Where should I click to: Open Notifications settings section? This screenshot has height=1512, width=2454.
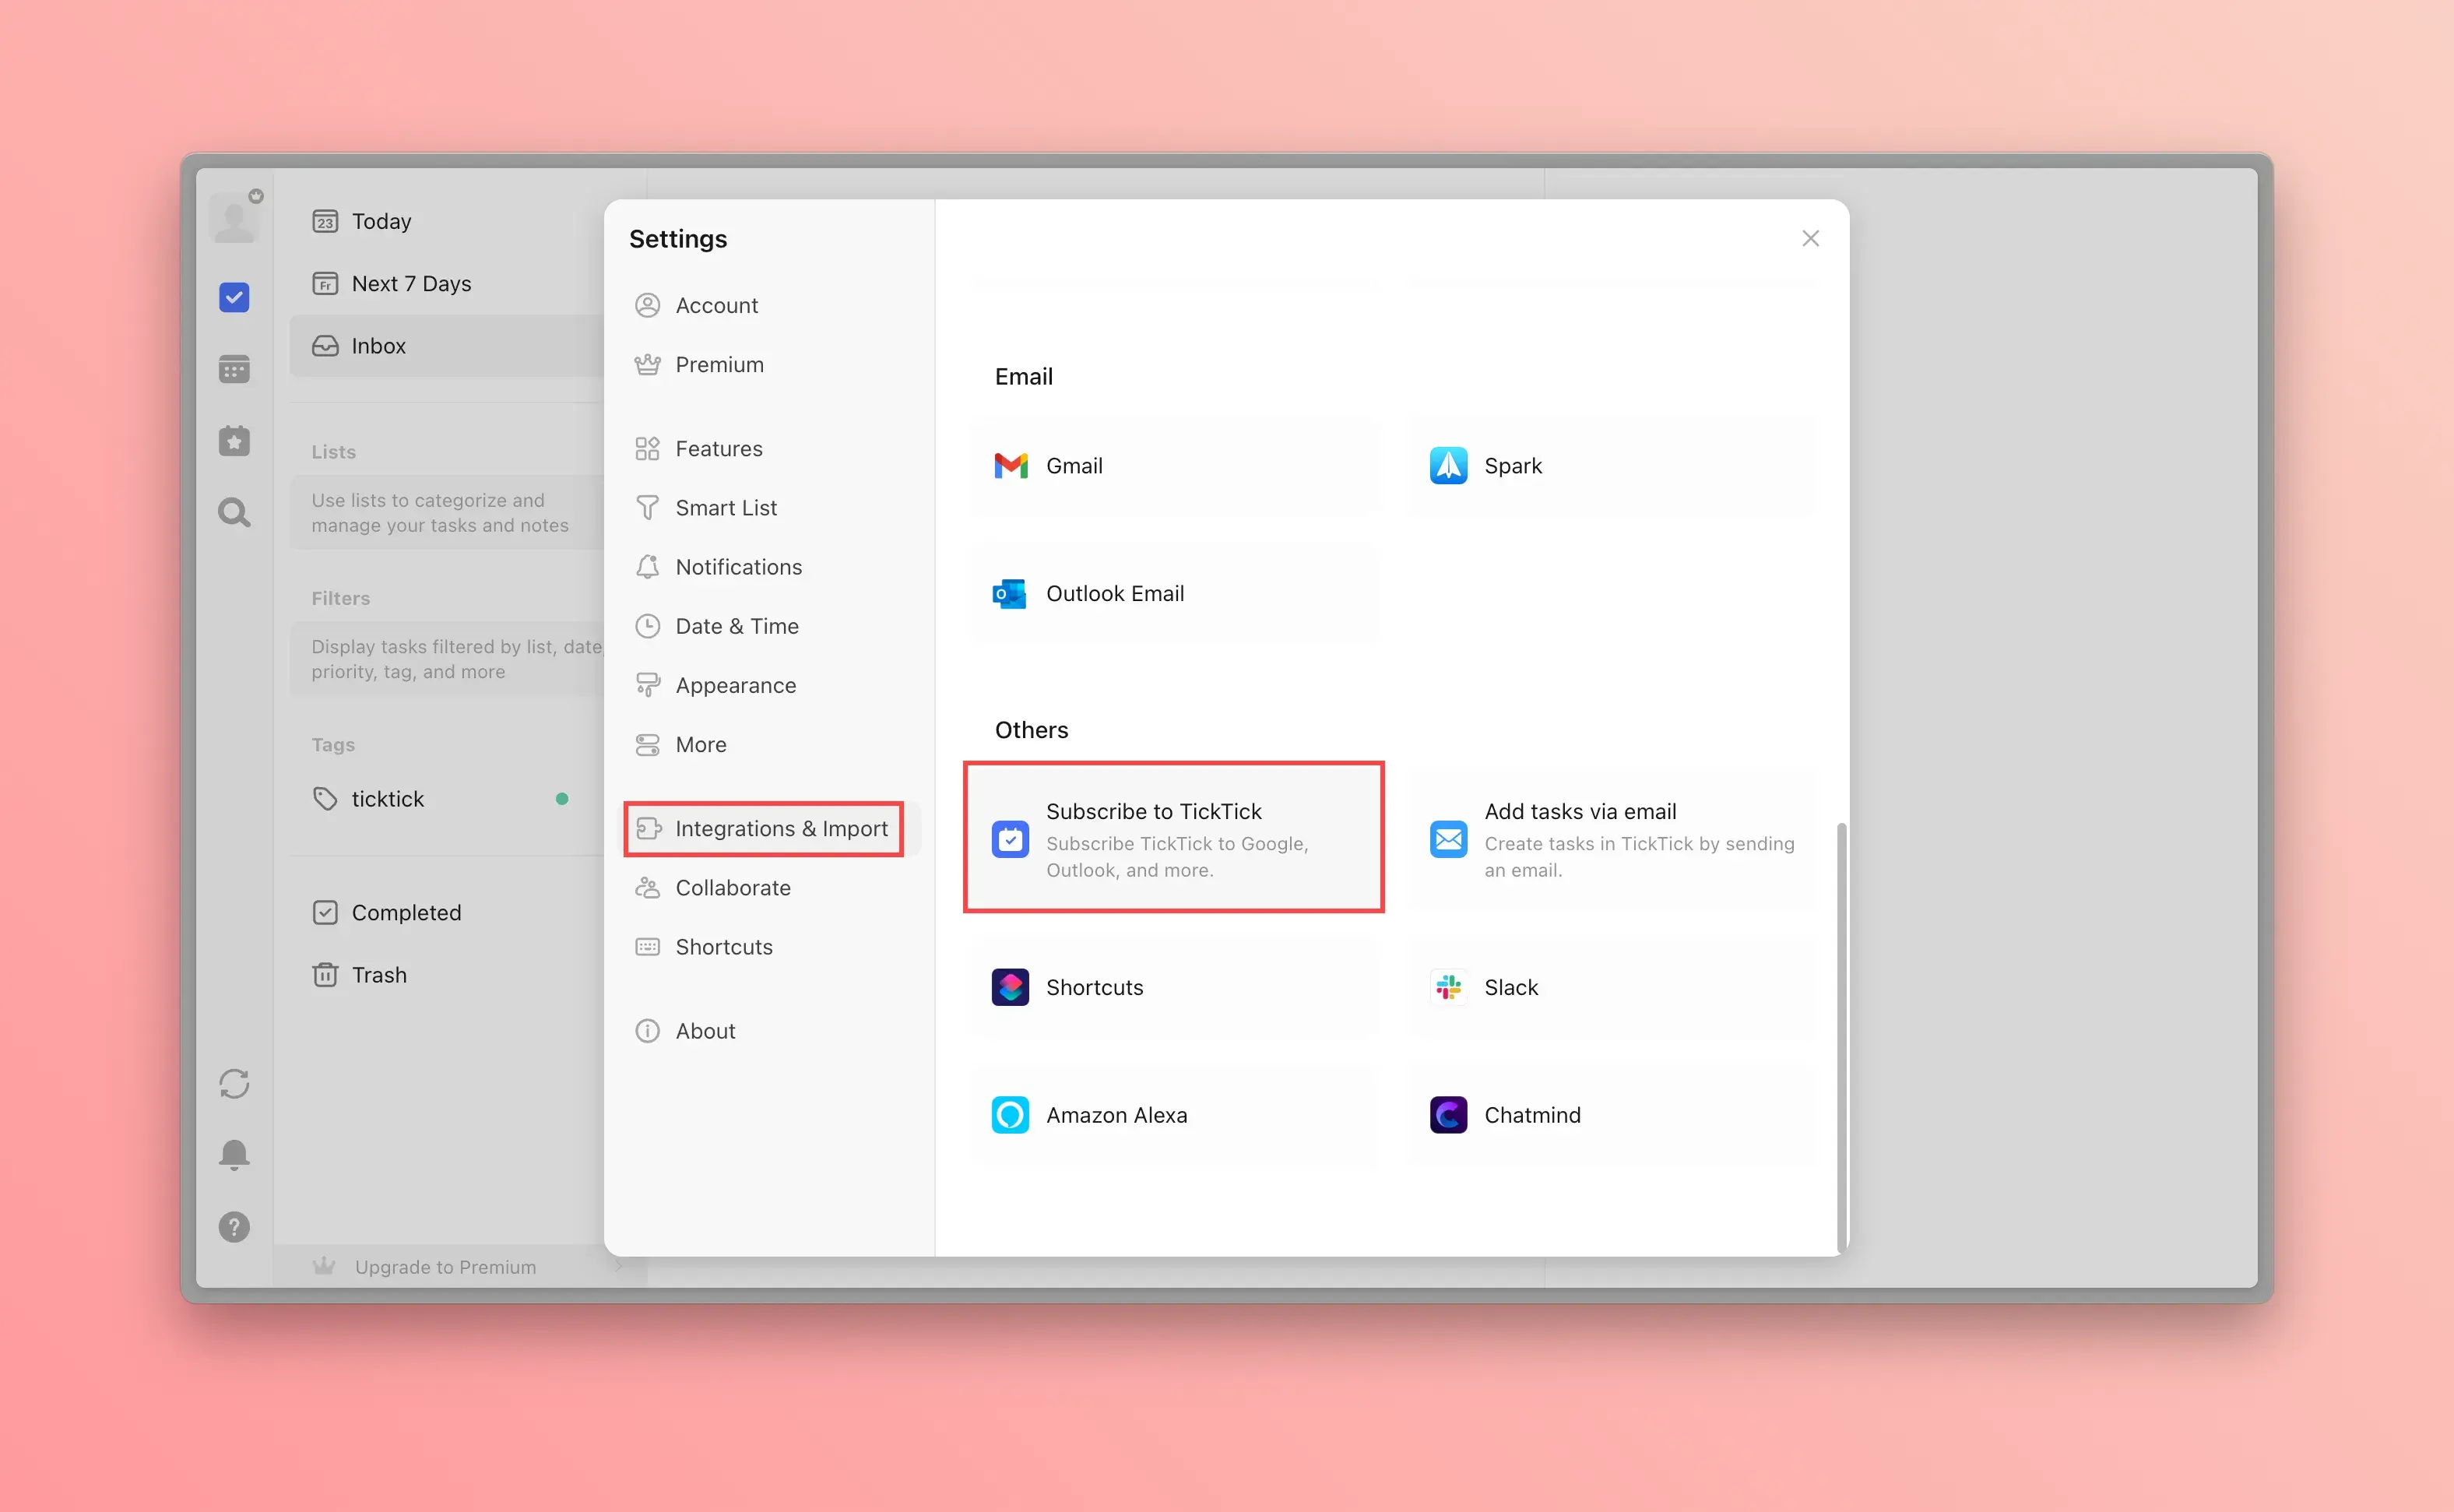[738, 567]
